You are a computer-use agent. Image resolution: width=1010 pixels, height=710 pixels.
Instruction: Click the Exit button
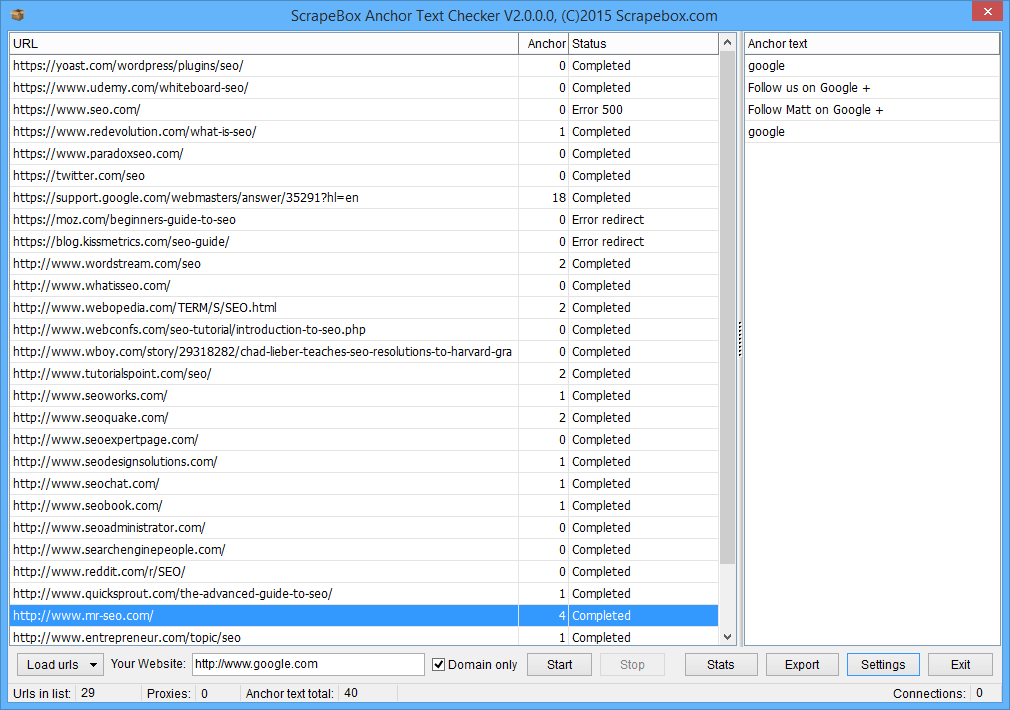[960, 665]
